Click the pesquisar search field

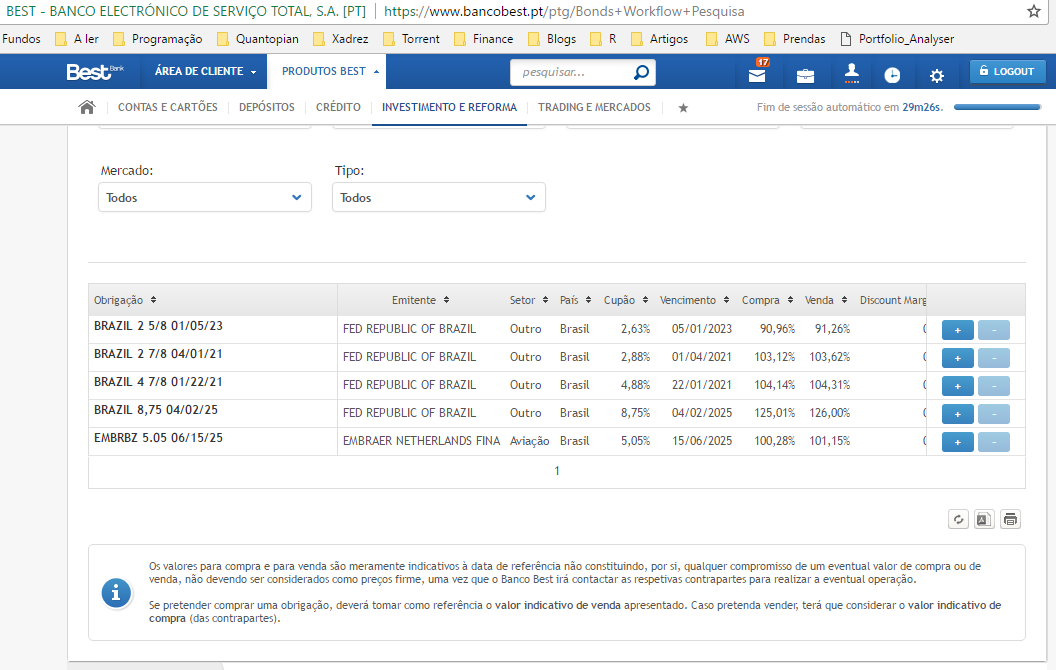pos(575,73)
